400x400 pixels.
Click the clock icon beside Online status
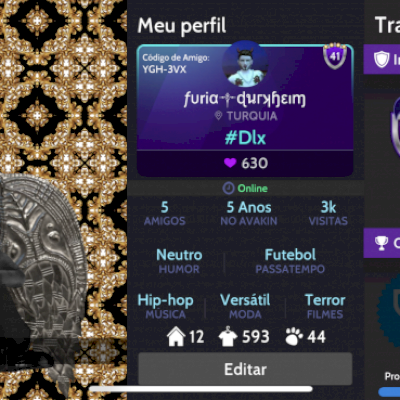(228, 188)
